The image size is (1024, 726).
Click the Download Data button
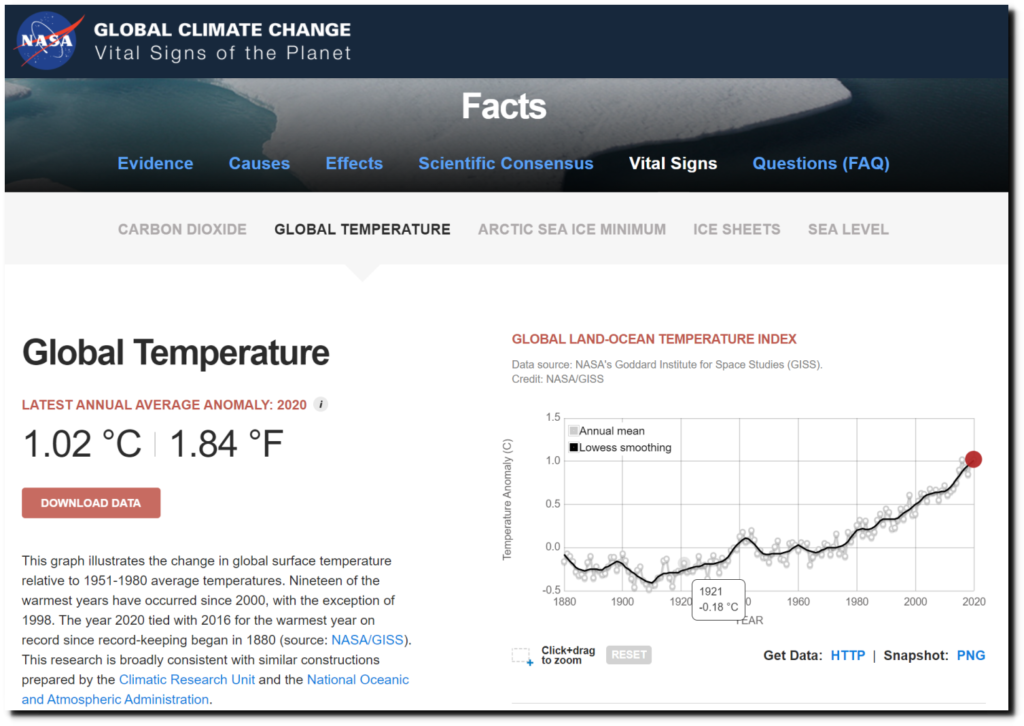91,503
